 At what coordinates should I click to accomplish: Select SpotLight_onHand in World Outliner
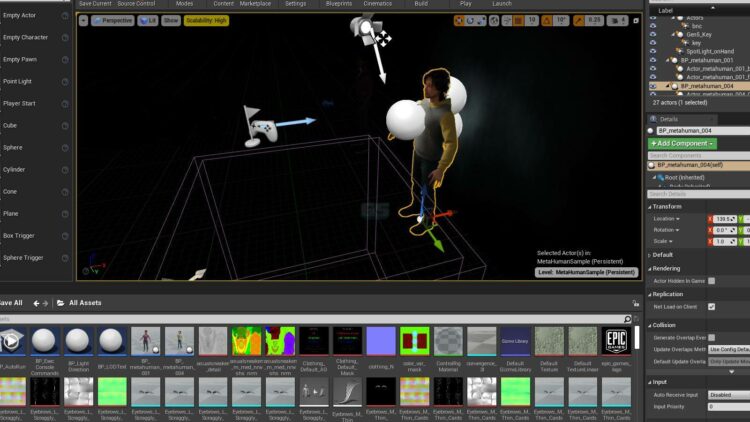tap(710, 51)
